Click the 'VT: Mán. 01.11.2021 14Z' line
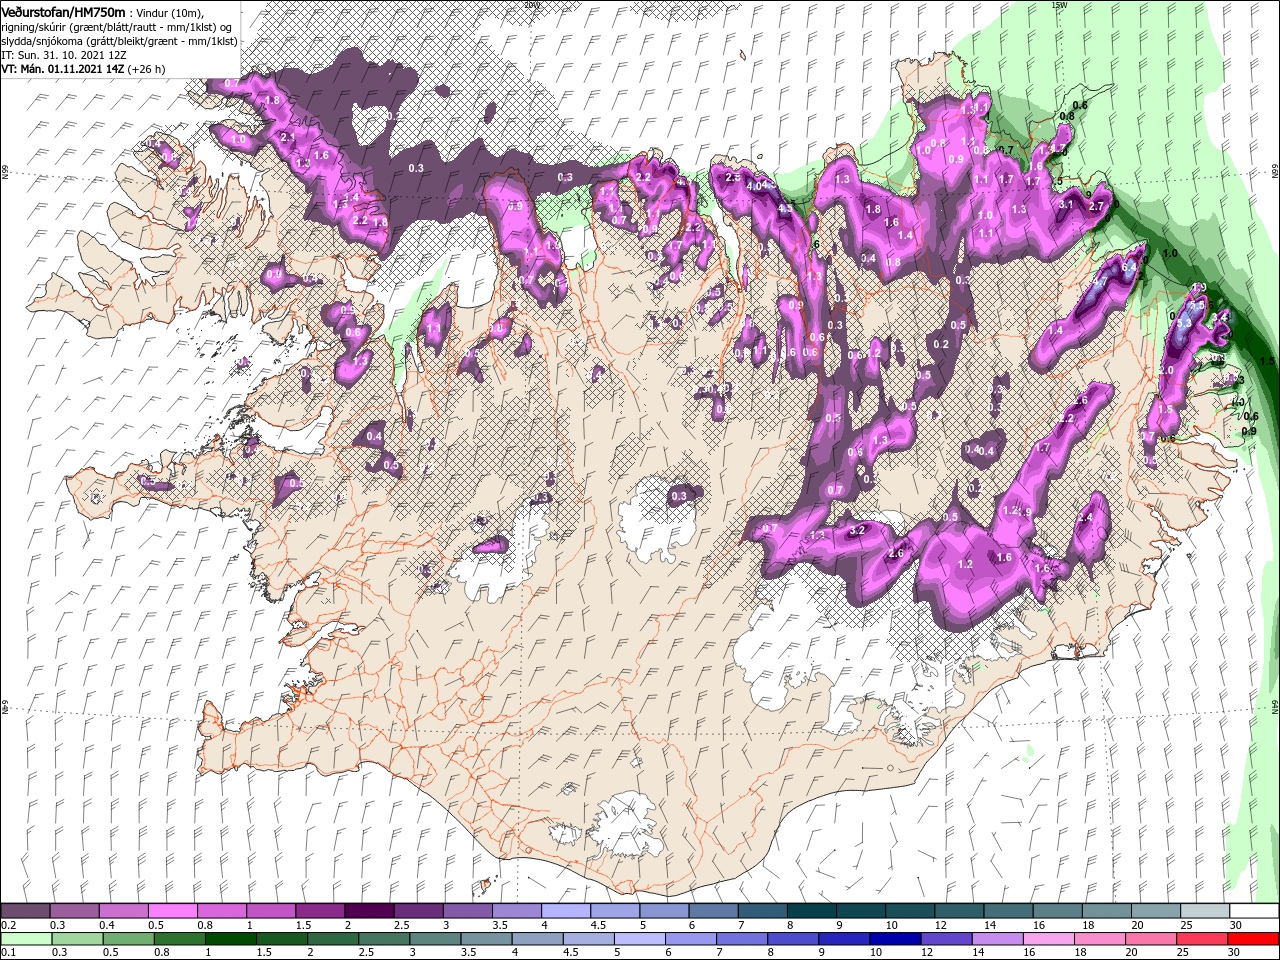The height and width of the screenshot is (960, 1280). pos(61,69)
